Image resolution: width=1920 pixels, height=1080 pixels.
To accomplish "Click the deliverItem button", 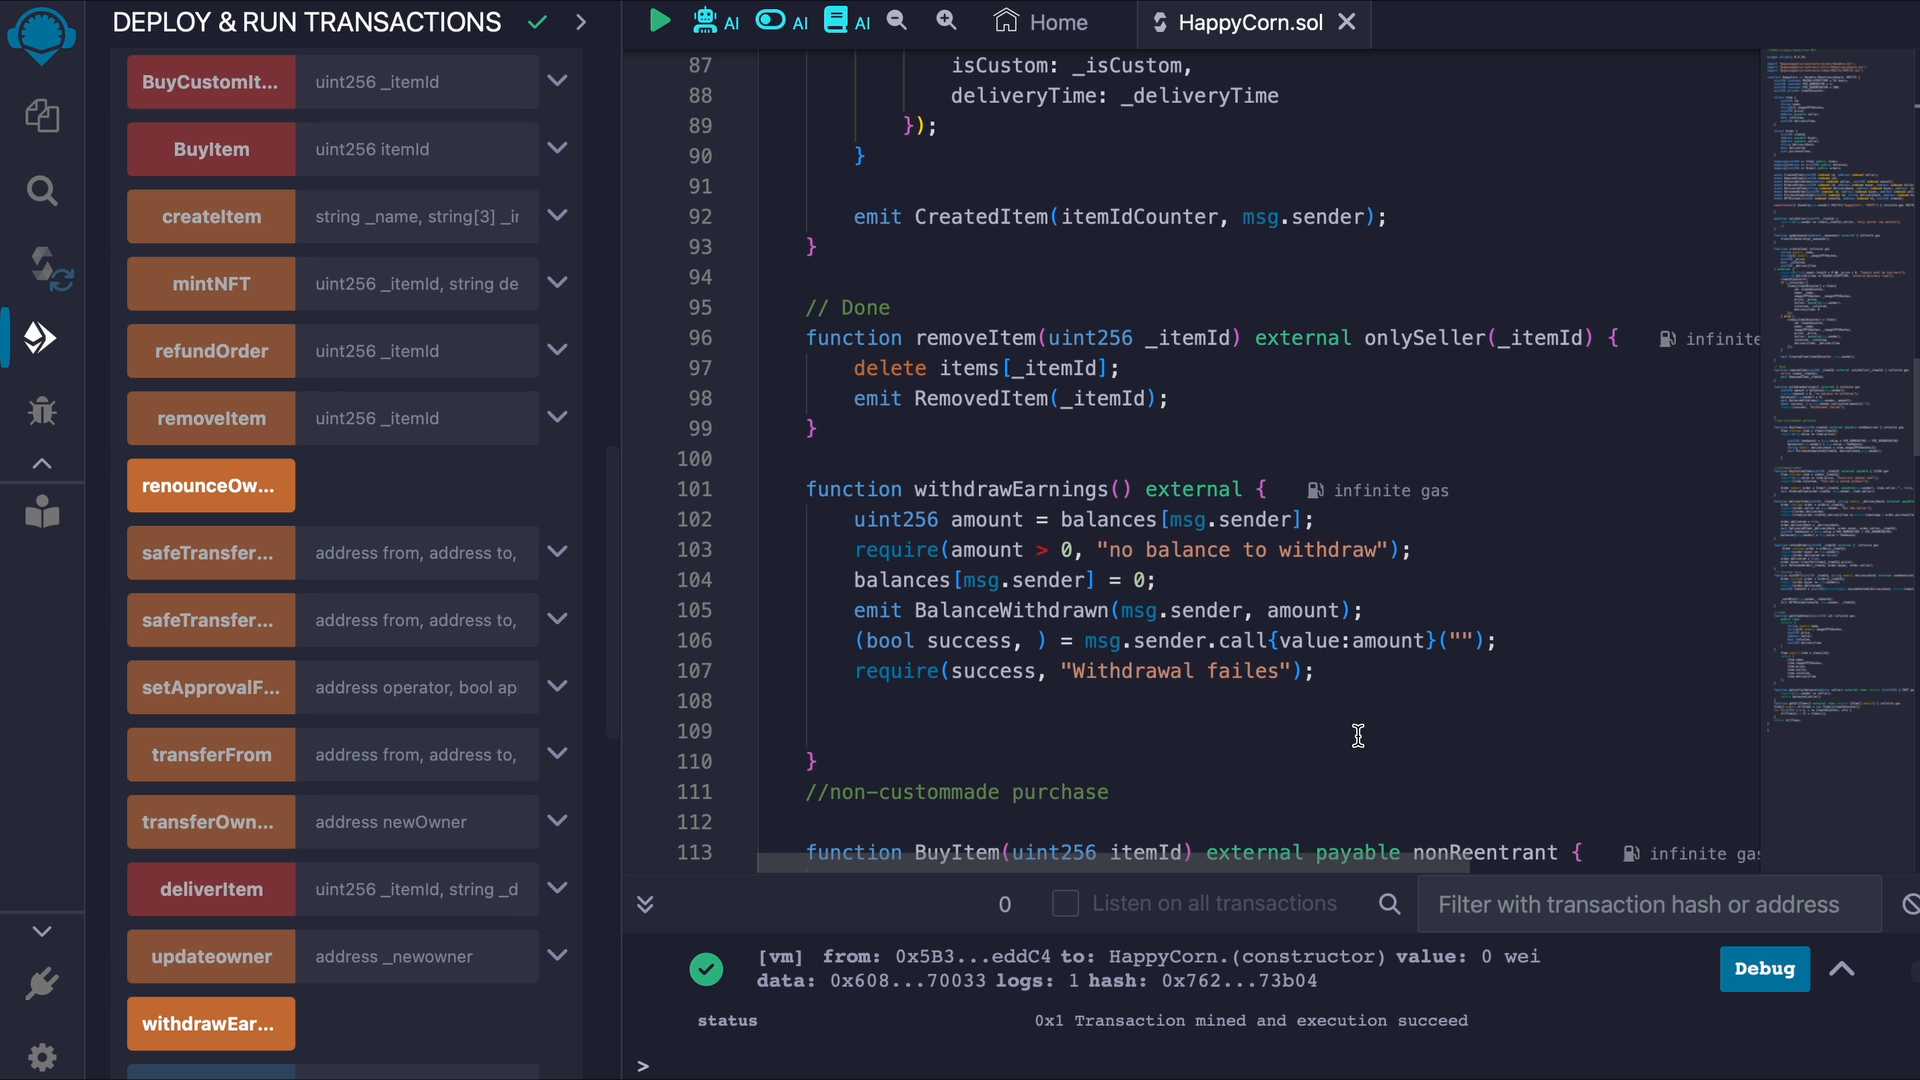I will point(211,889).
